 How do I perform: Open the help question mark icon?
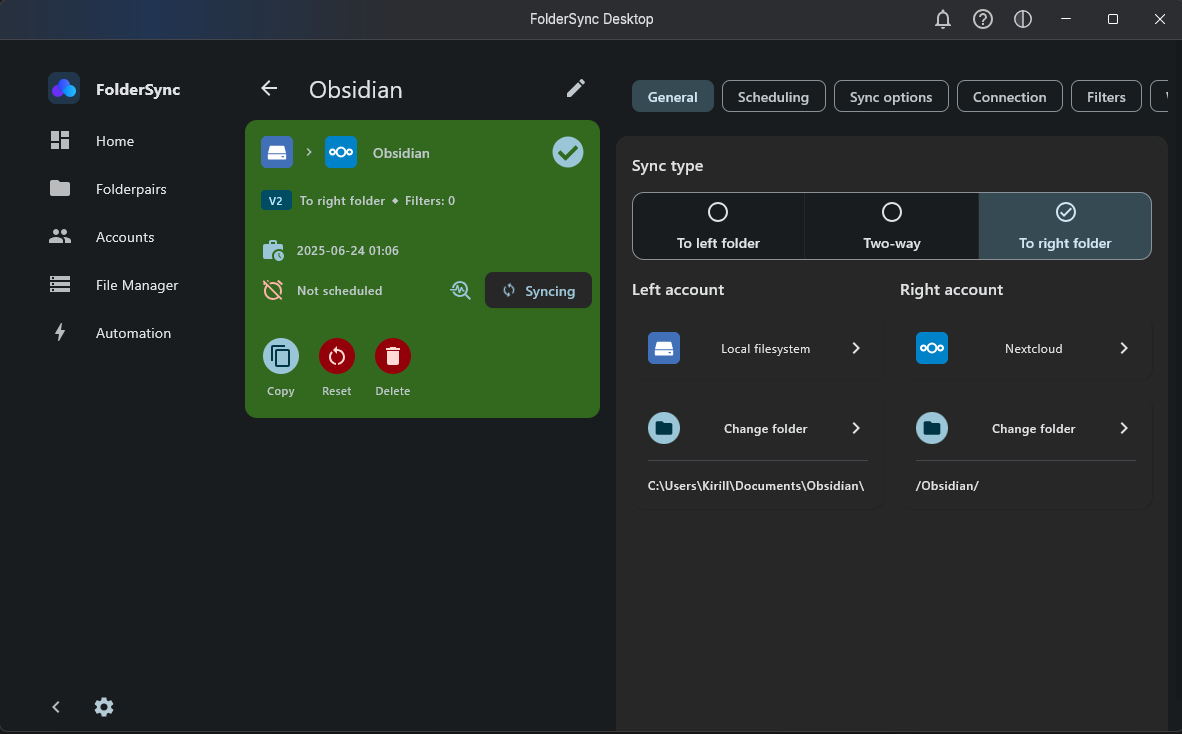[x=982, y=20]
